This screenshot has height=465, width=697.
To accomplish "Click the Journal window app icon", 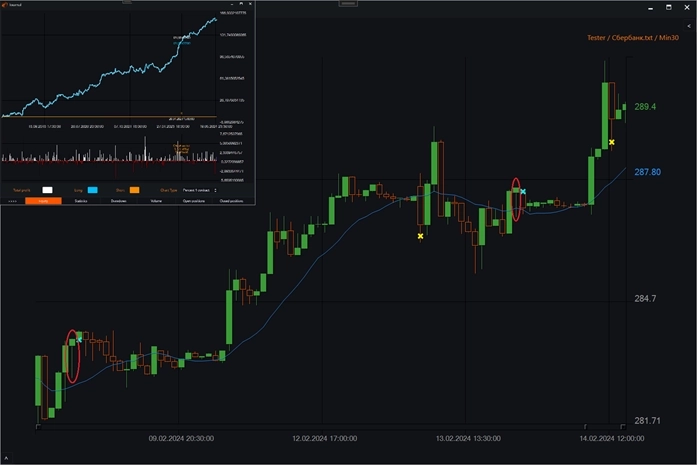I will (5, 4).
